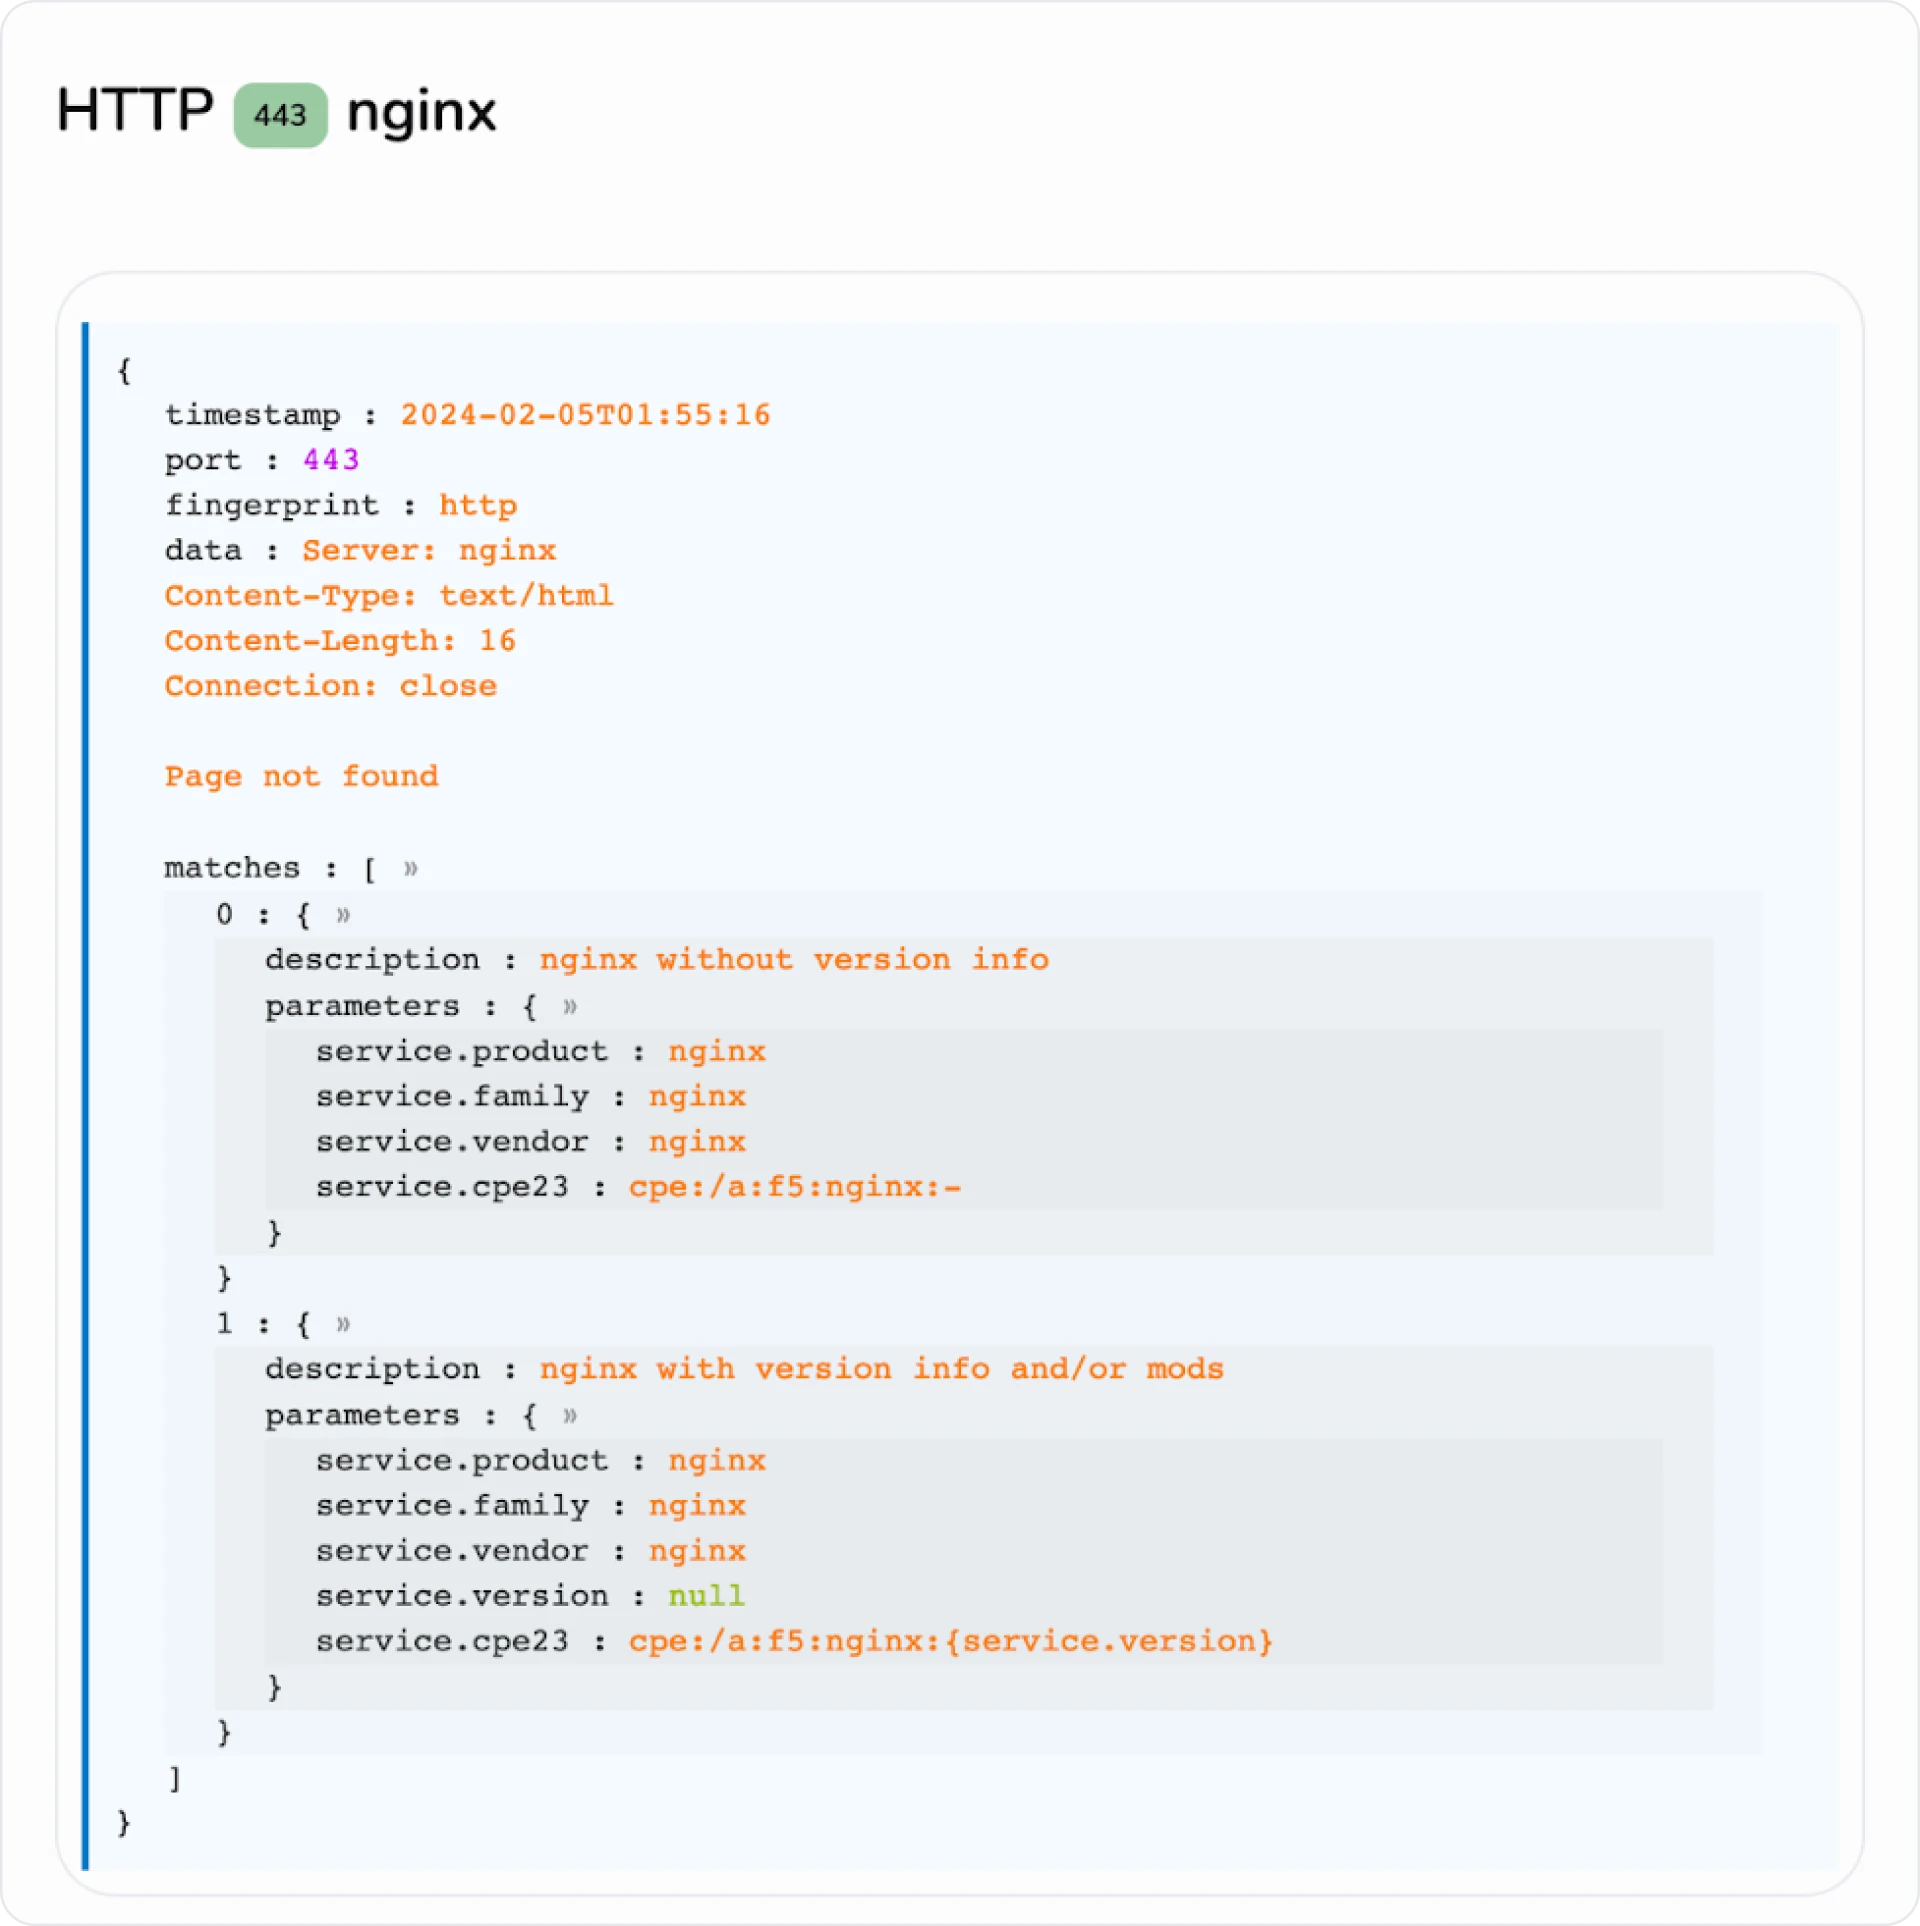Viewport: 1920px width, 1926px height.
Task: Click the 'timestamp' key label
Action: point(252,415)
